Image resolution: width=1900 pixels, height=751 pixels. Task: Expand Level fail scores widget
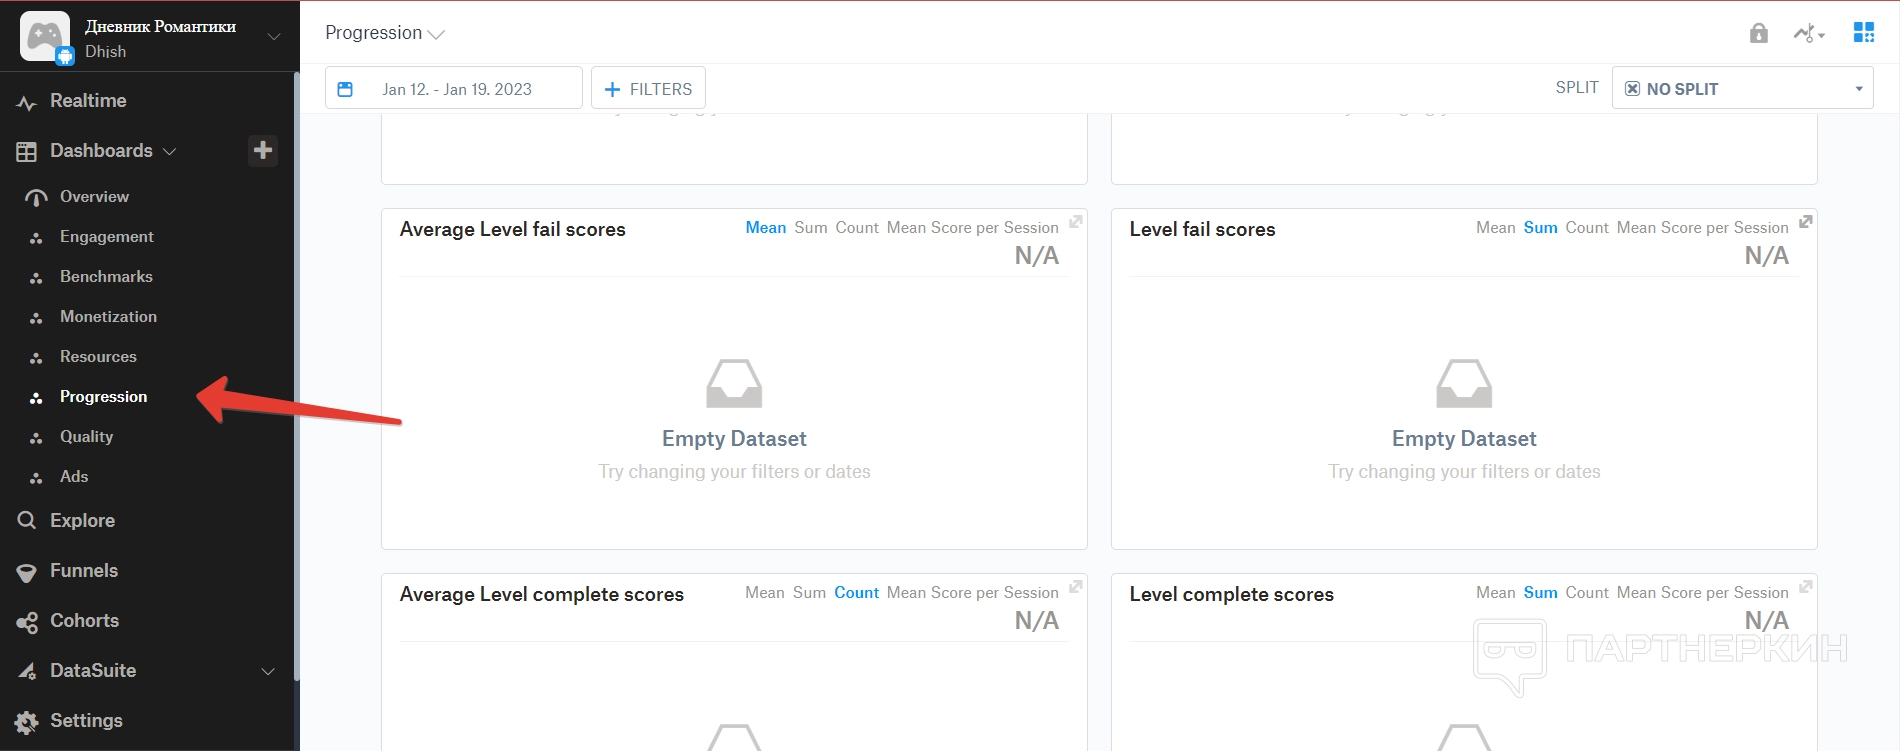pos(1806,222)
